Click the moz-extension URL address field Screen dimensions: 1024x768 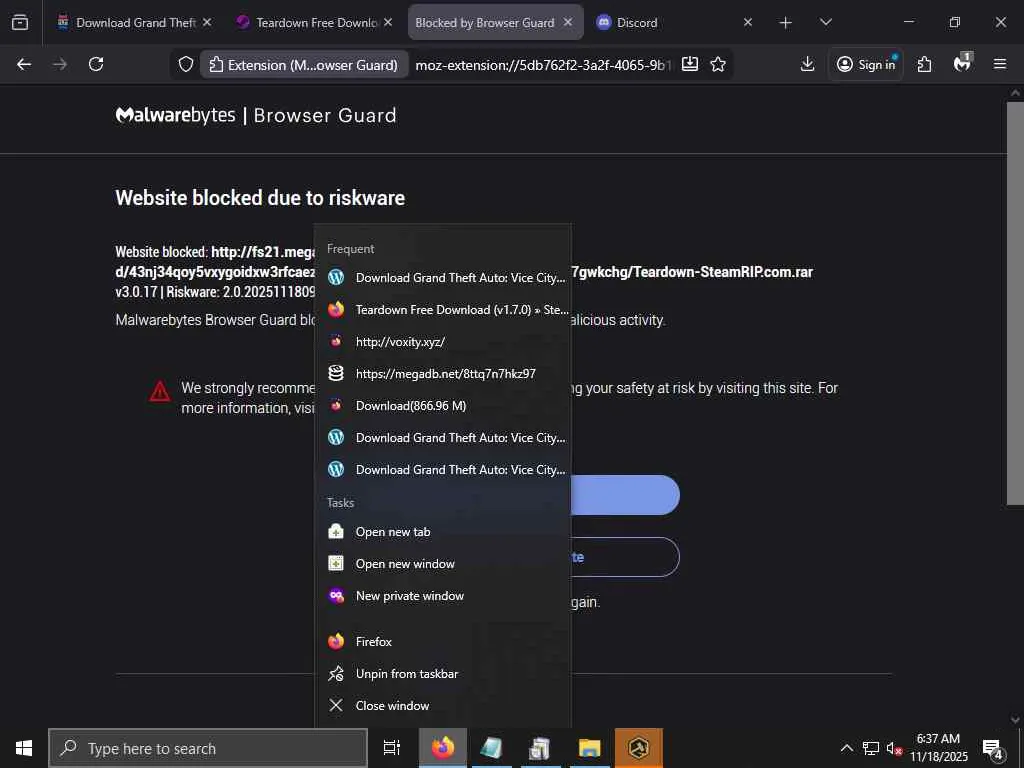(x=542, y=65)
